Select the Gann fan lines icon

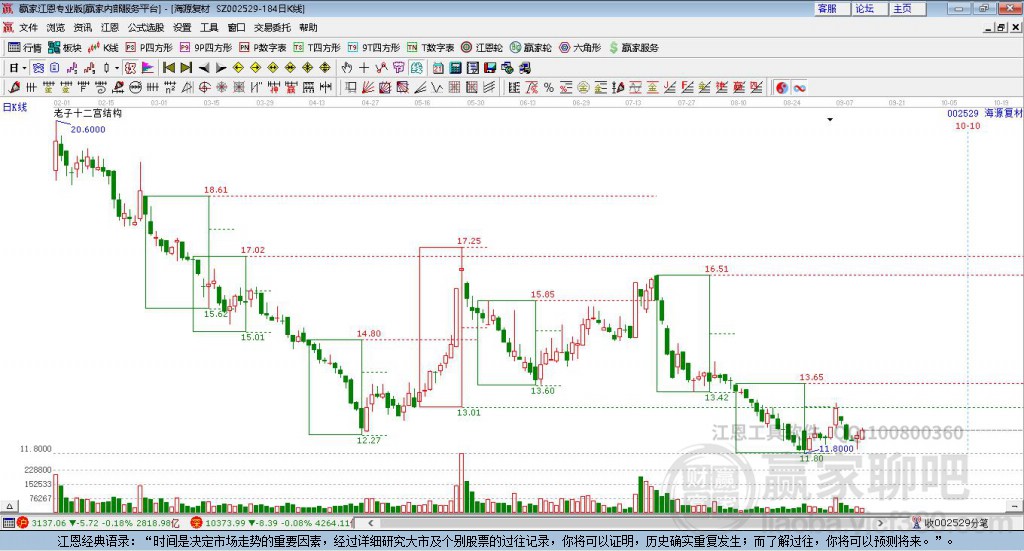tap(368, 87)
